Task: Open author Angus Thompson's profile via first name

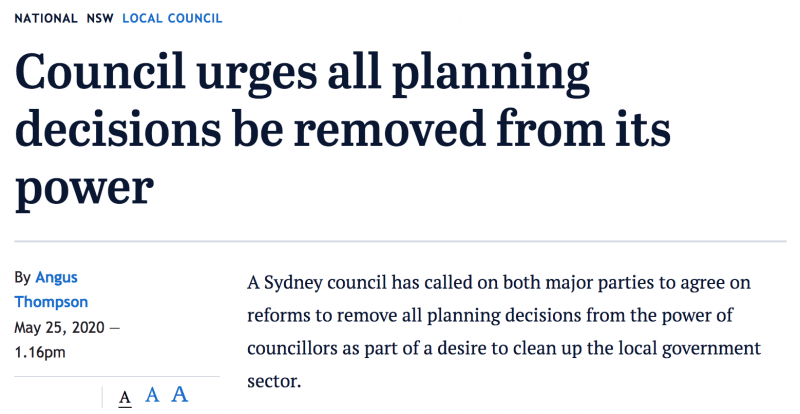Action: [56, 278]
